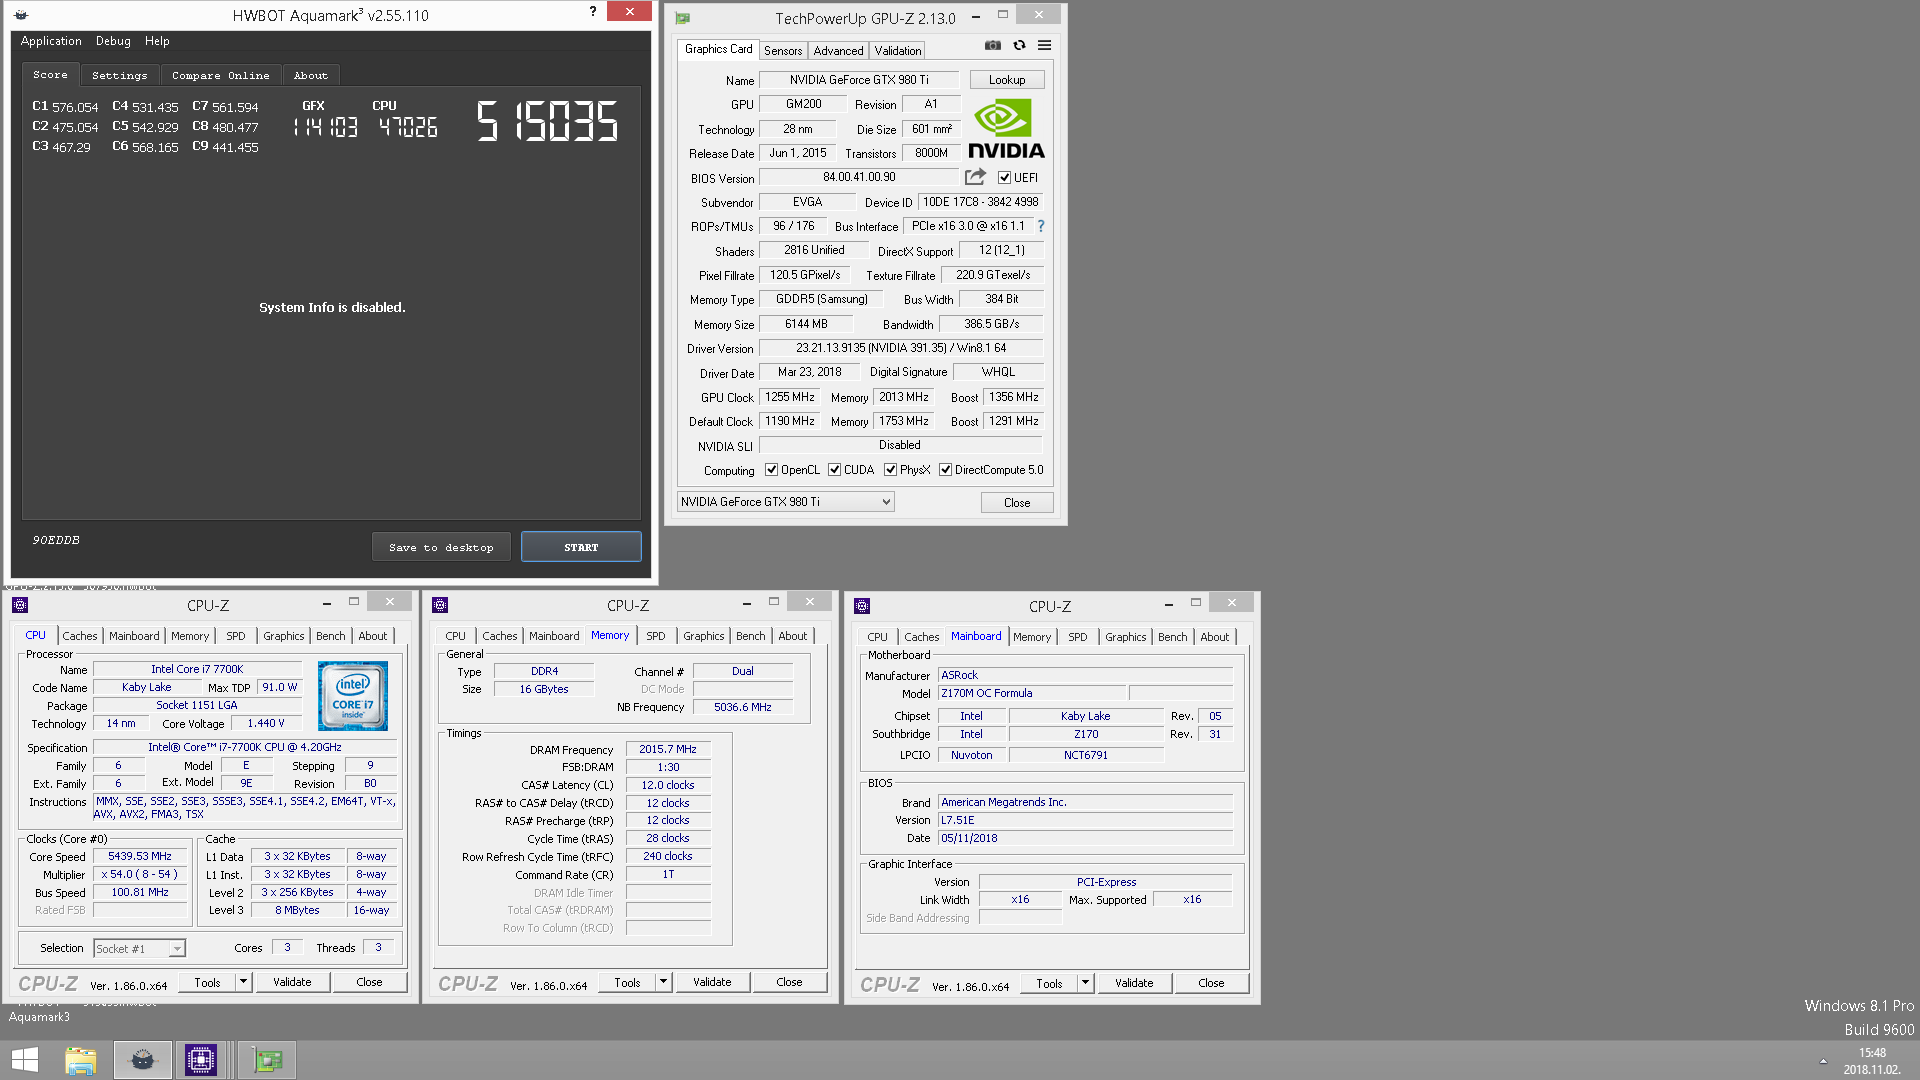Switch to GPU-Z Sensors tab
This screenshot has width=1920, height=1080.
pos(783,51)
